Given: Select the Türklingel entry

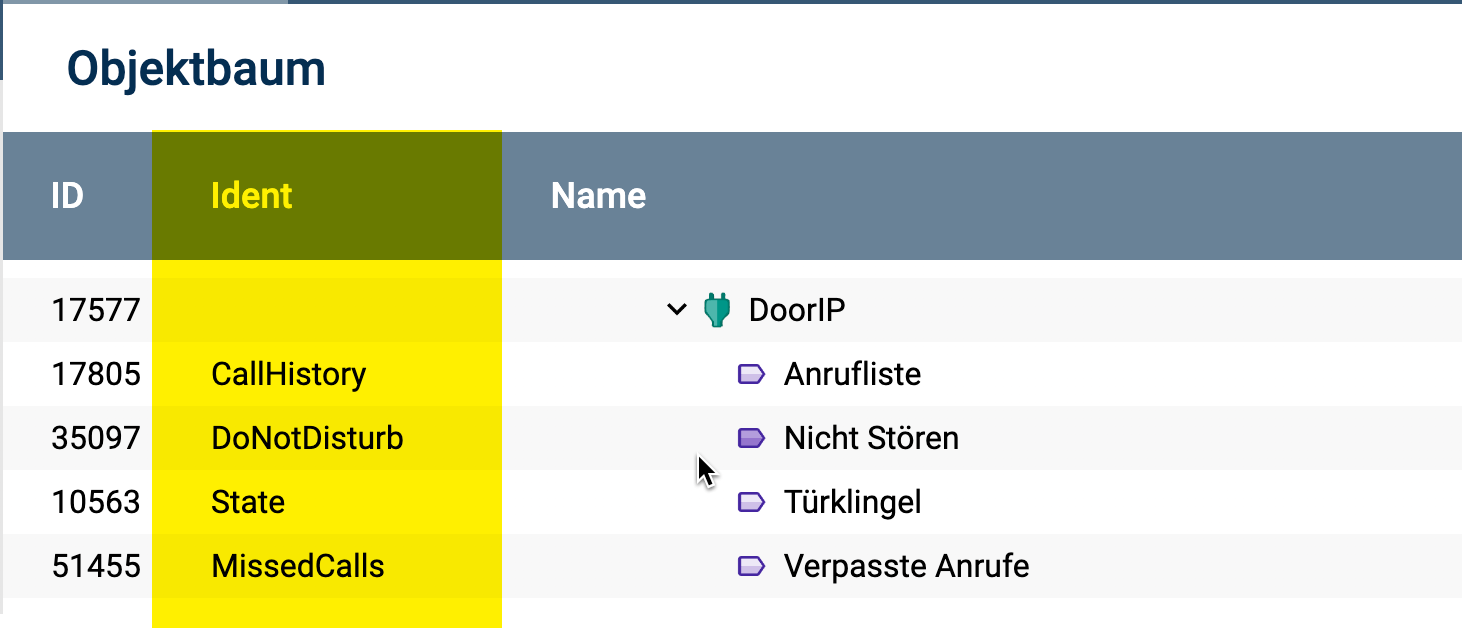Looking at the screenshot, I should 853,502.
